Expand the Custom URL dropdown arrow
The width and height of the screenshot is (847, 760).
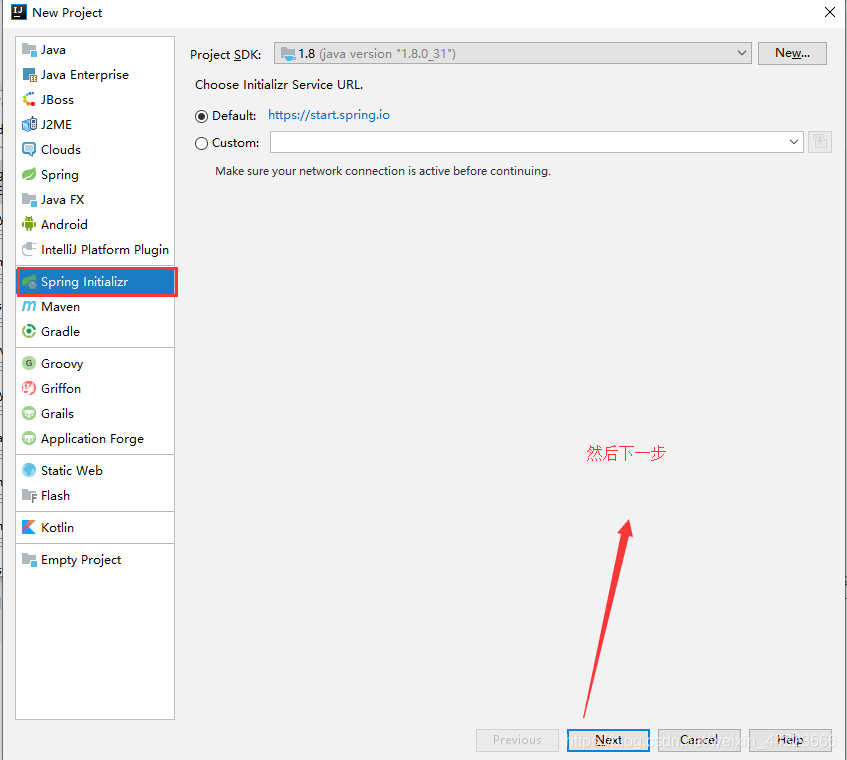point(794,142)
